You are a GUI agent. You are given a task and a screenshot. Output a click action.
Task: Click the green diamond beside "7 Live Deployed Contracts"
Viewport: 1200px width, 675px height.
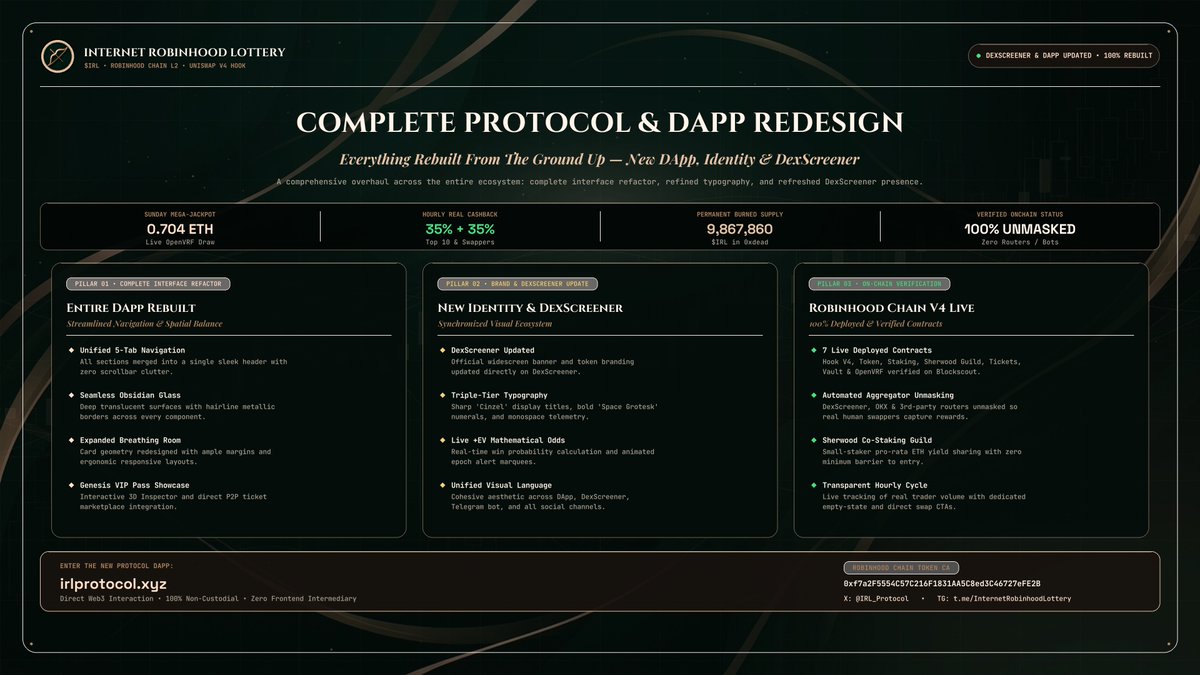click(814, 350)
